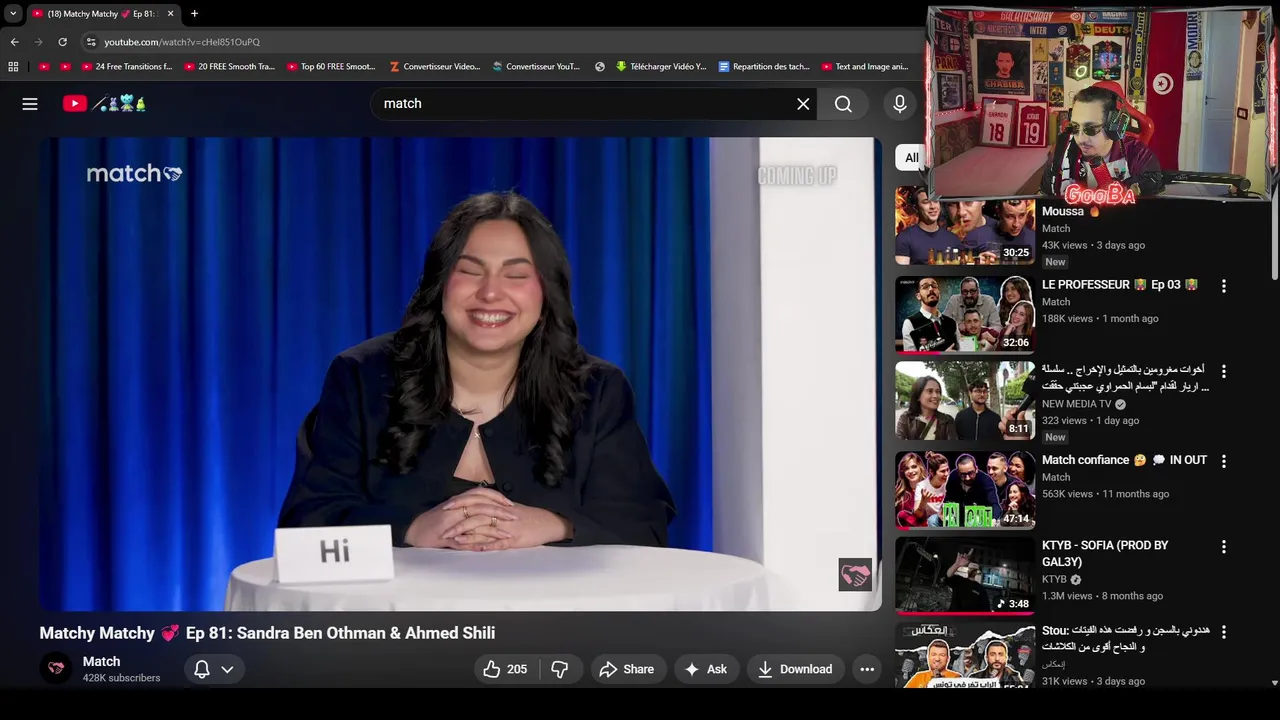Click the handshake watermark in the video corner

pyautogui.click(x=855, y=575)
